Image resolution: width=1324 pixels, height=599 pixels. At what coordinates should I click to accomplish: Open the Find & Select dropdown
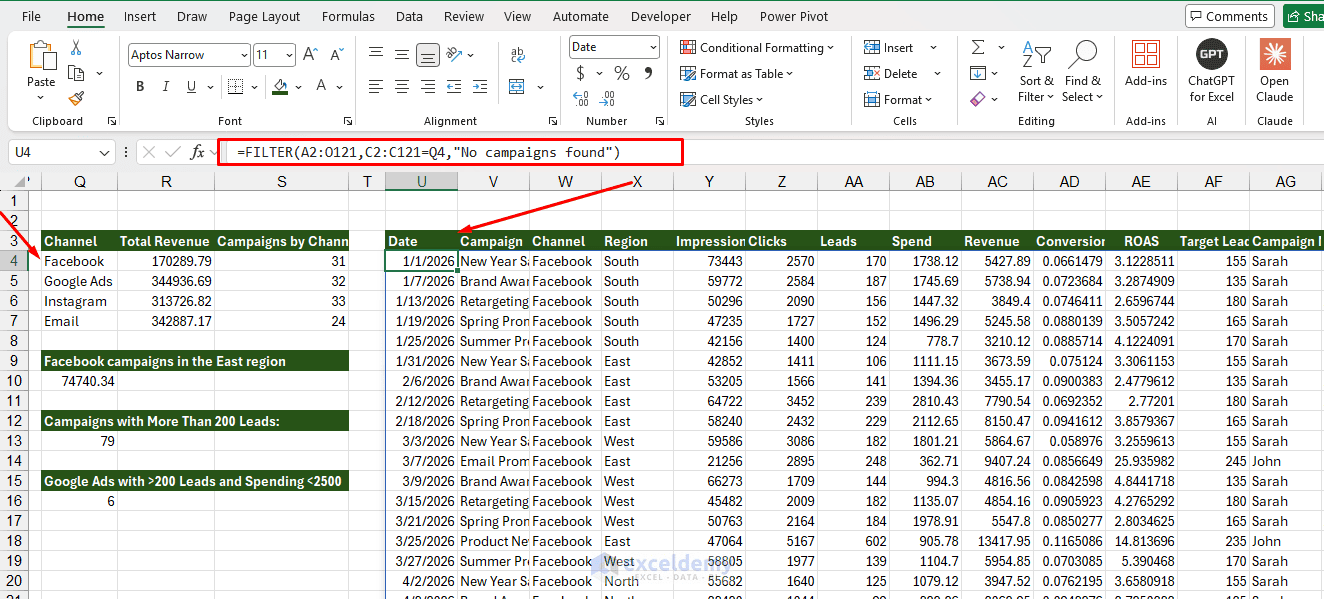[1083, 70]
